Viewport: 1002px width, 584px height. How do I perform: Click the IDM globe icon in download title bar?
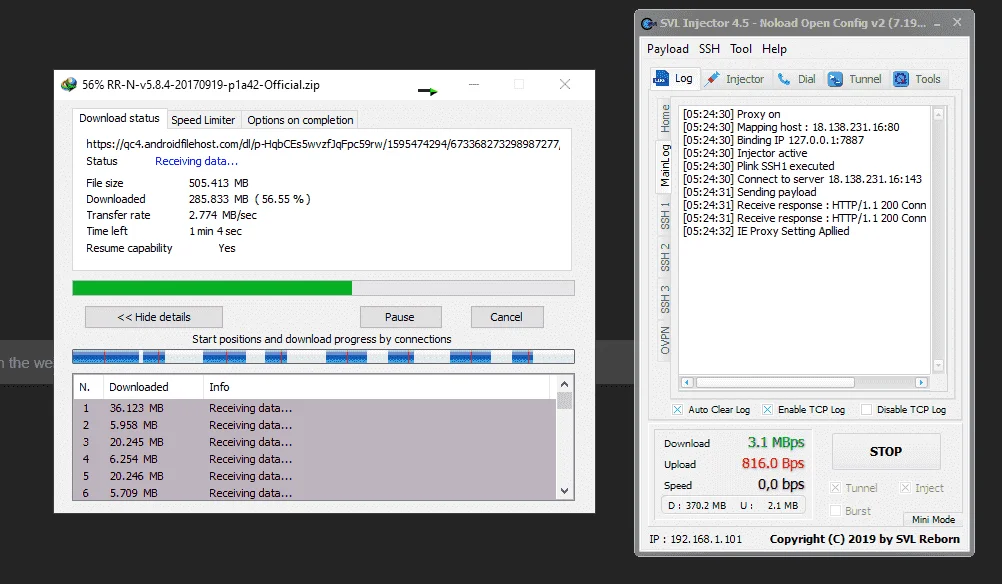click(x=68, y=84)
